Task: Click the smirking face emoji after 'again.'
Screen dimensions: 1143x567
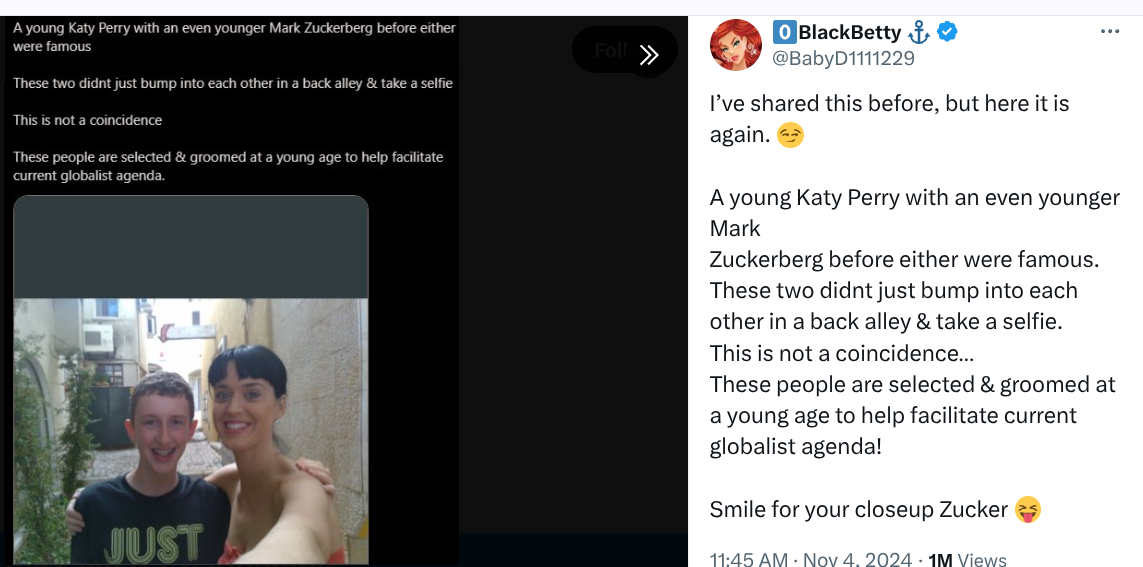Action: coord(790,135)
